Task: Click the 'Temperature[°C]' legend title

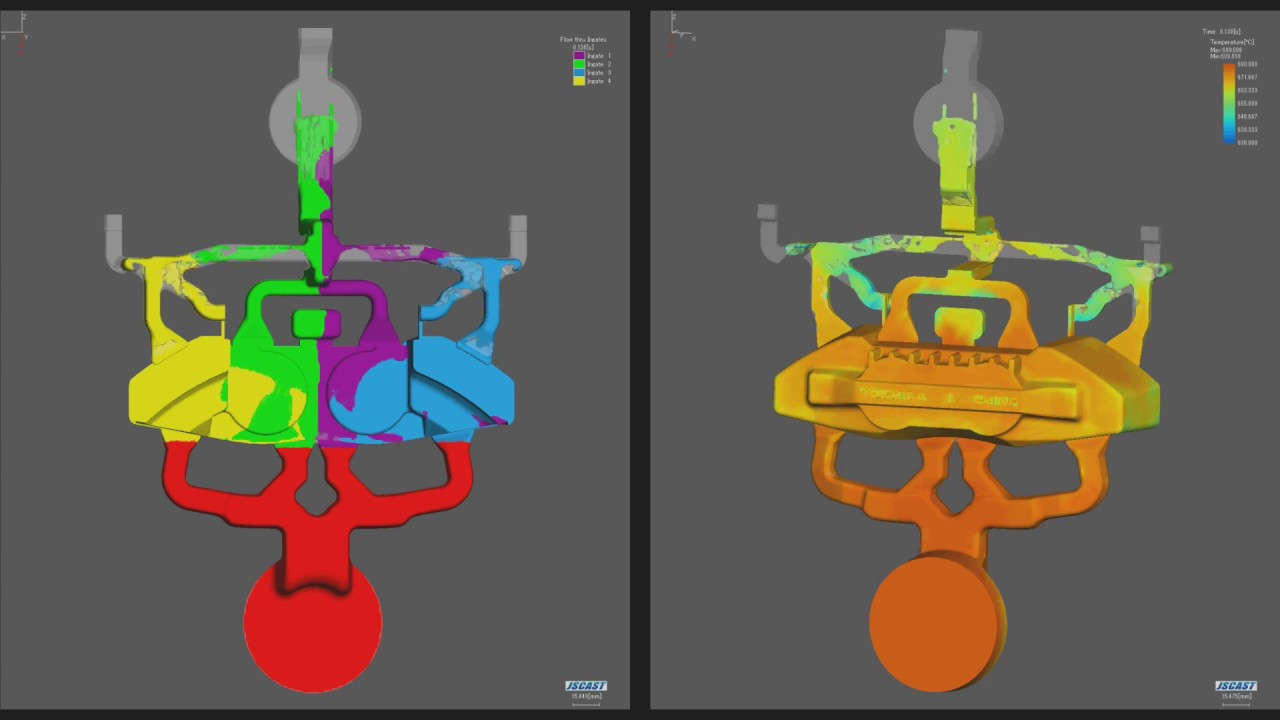Action: (x=1232, y=42)
